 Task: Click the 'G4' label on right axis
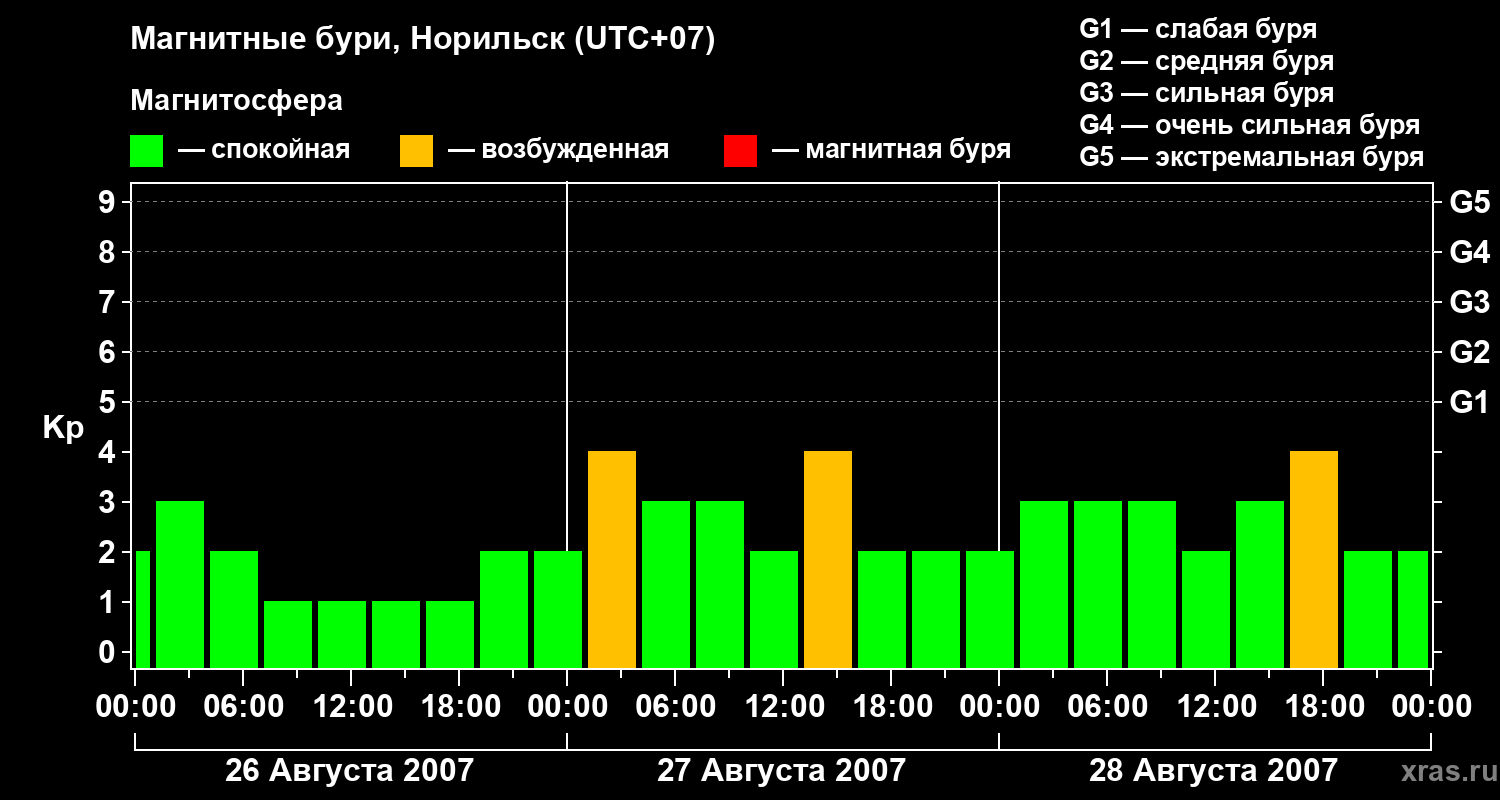click(x=1469, y=252)
